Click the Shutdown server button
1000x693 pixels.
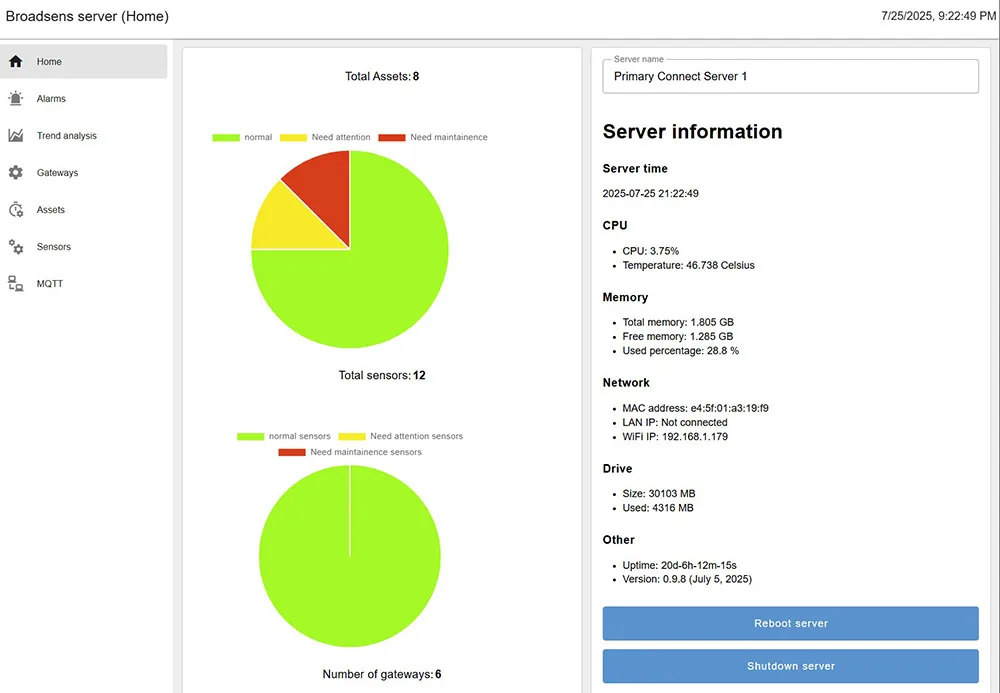(x=790, y=666)
